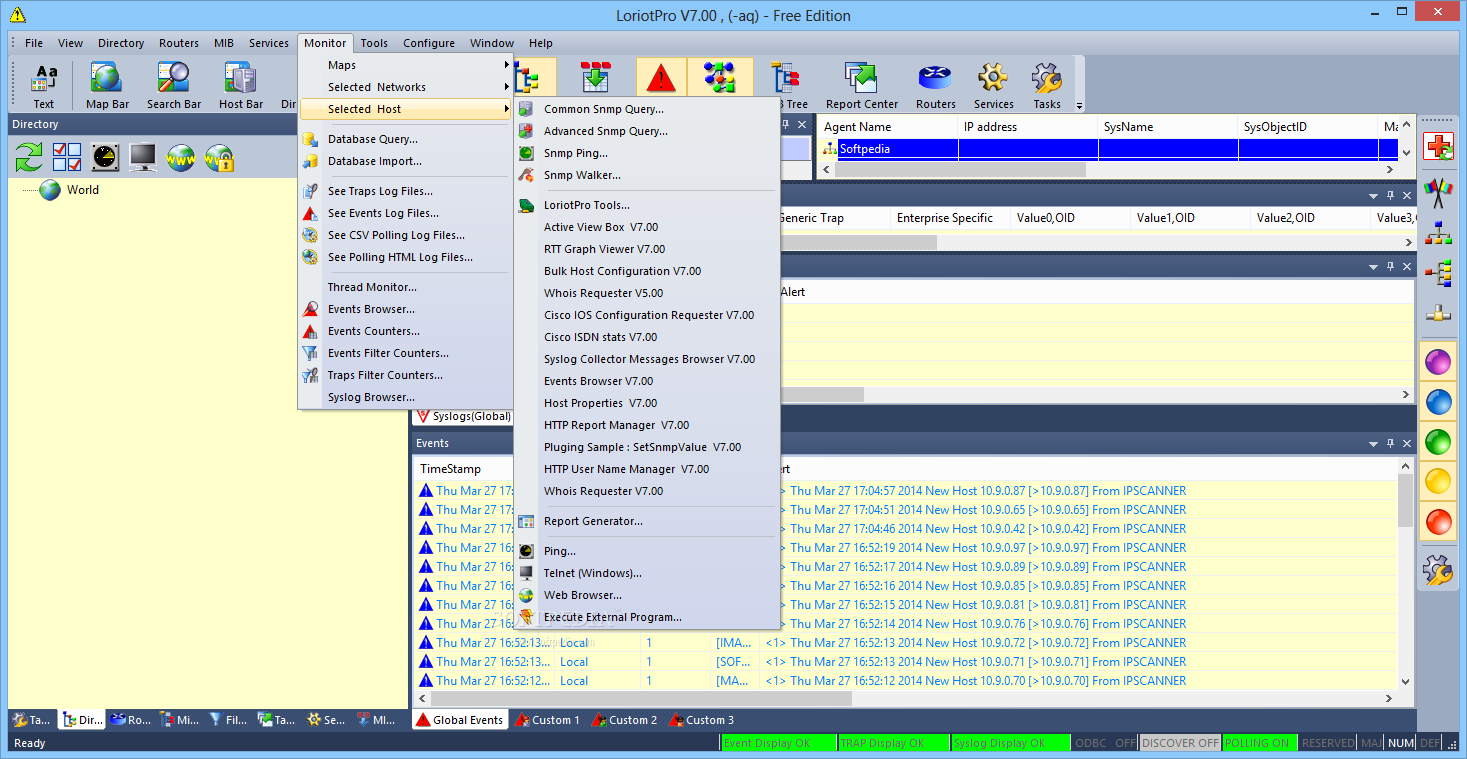Choose Cisco ISDN stats V7.00
The width and height of the screenshot is (1467, 759).
pyautogui.click(x=646, y=337)
